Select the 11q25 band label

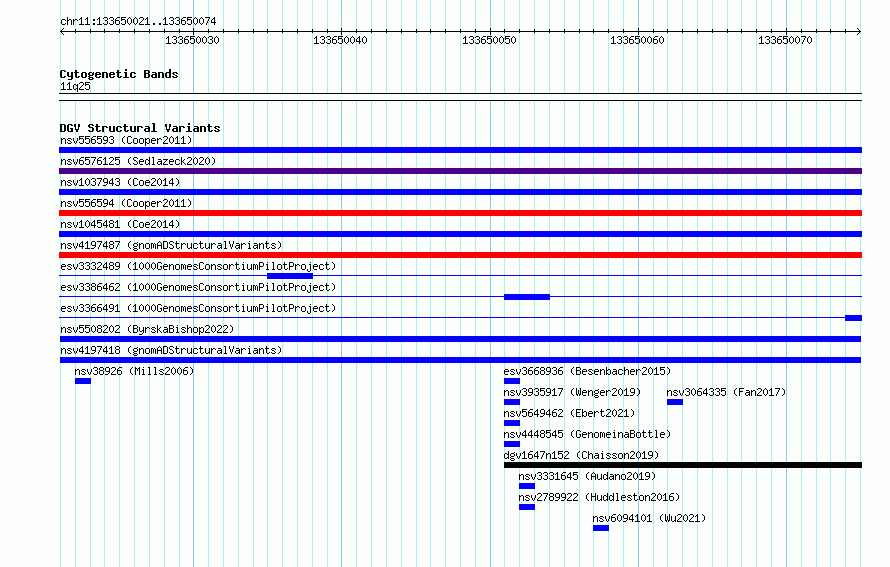75,86
